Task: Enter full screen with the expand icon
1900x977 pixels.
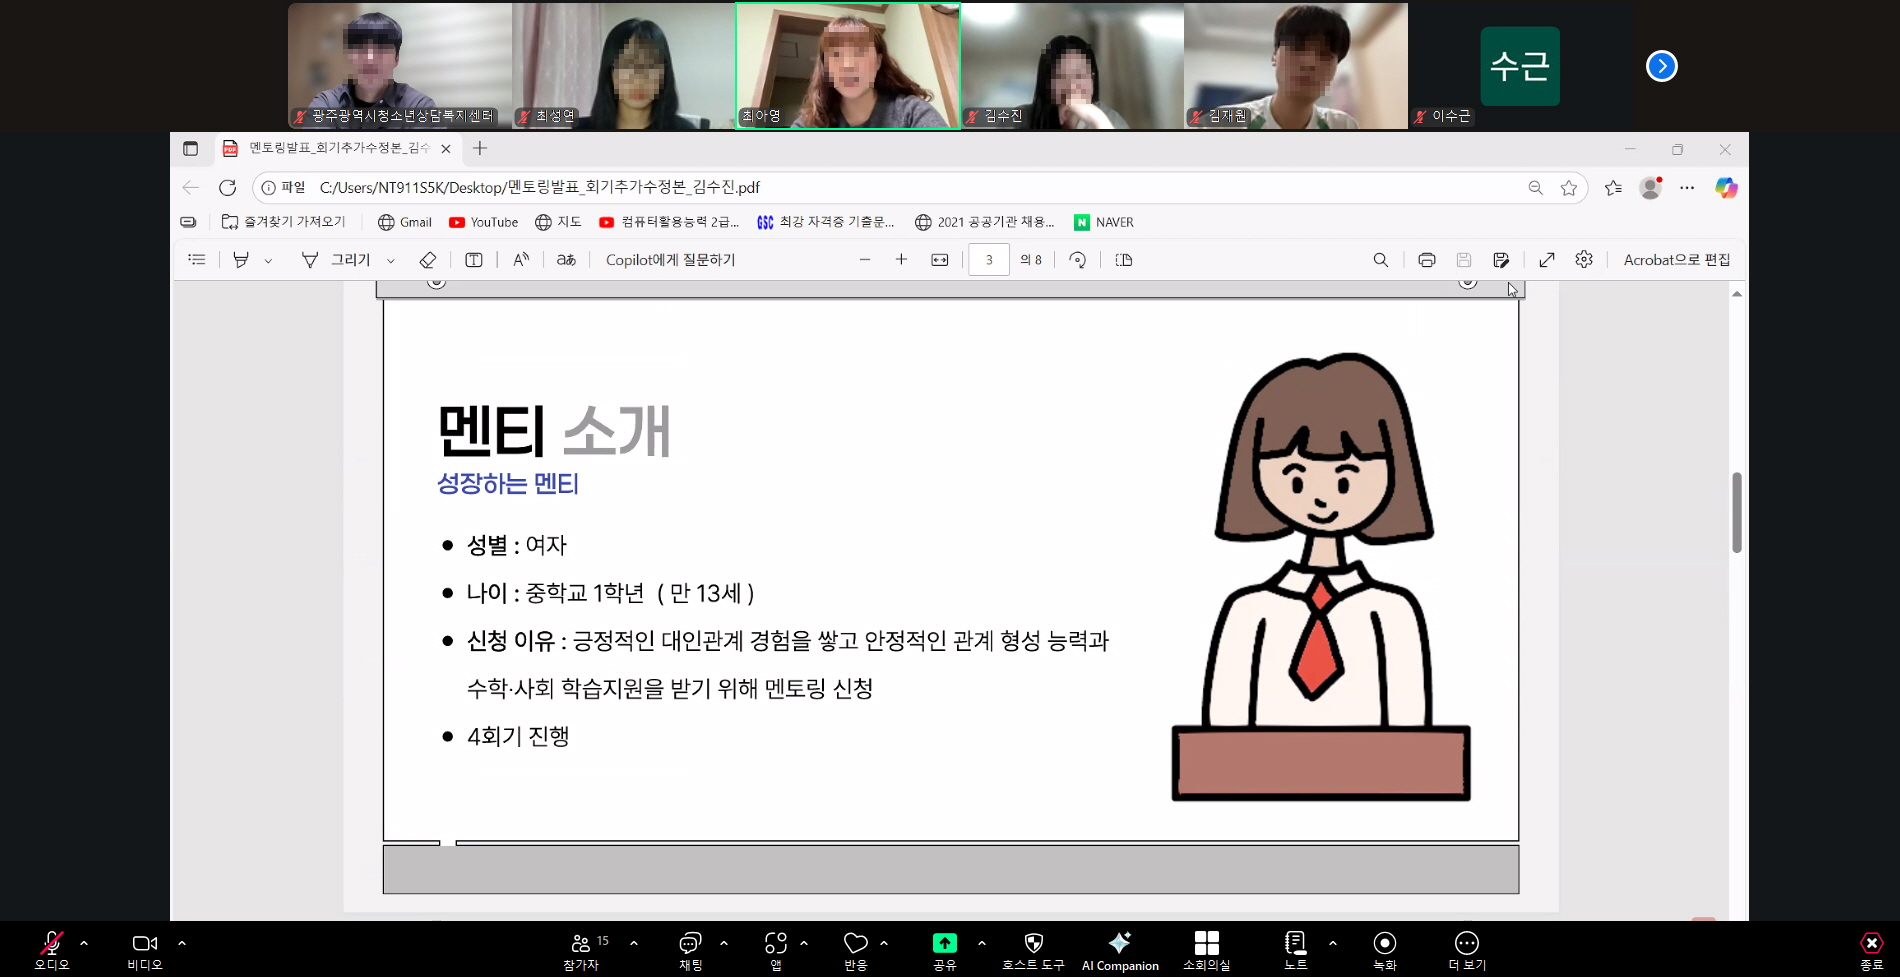Action: (x=1546, y=260)
